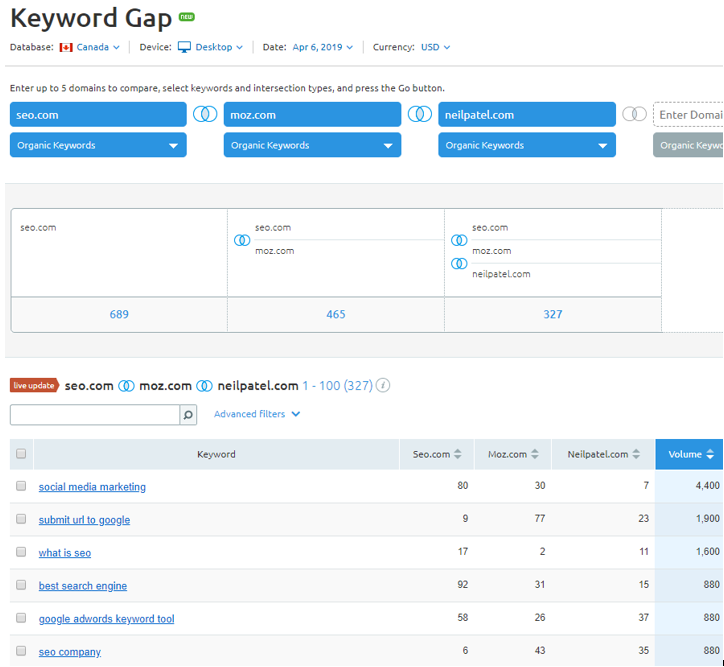Click the sort arrows on Moz.com column

tap(535, 454)
